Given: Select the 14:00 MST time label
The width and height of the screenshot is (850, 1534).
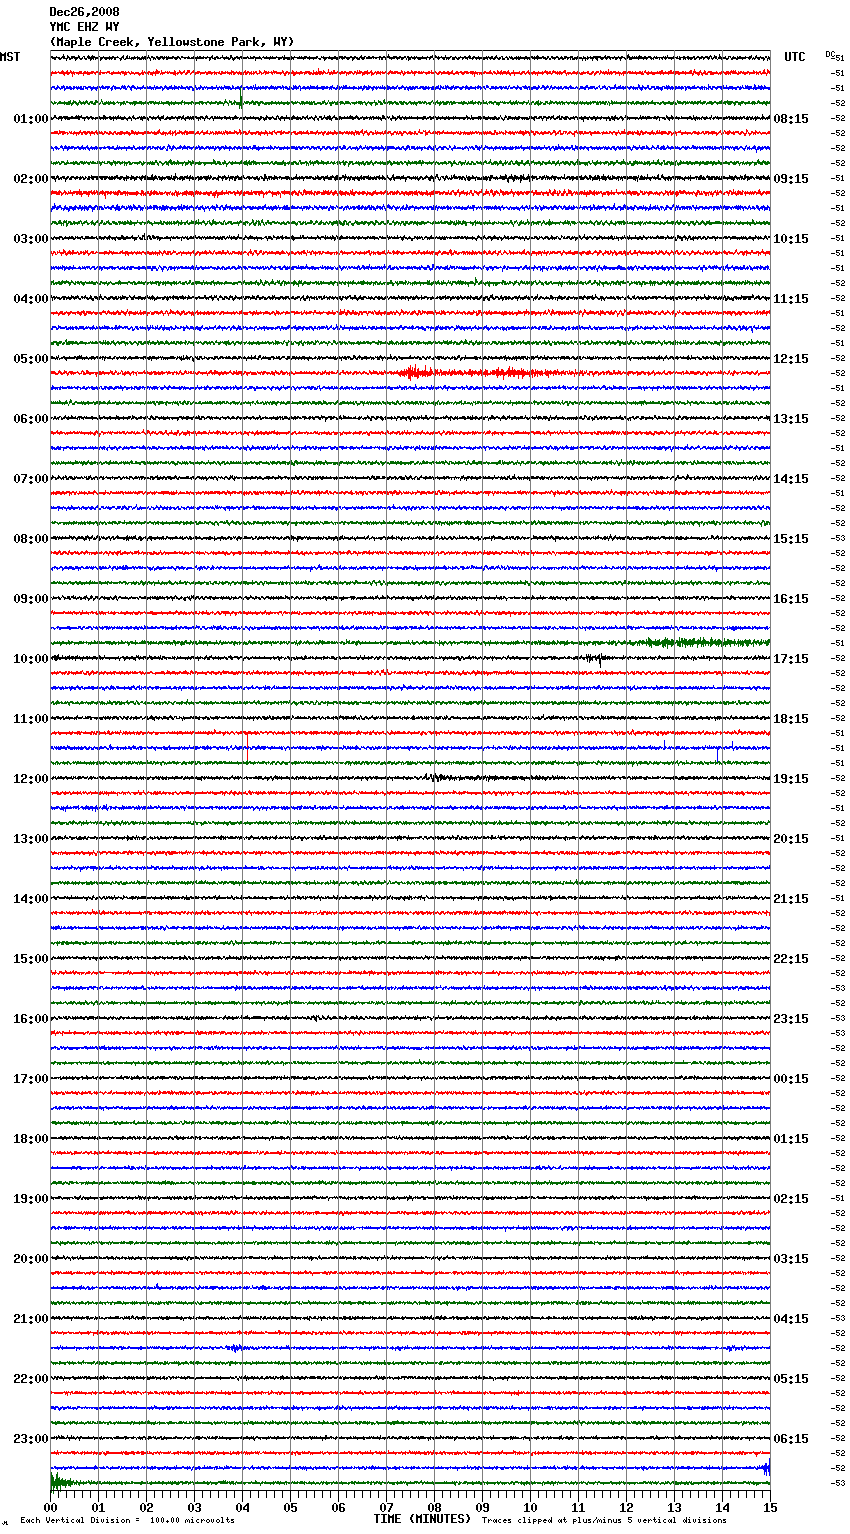Looking at the screenshot, I should coord(30,899).
